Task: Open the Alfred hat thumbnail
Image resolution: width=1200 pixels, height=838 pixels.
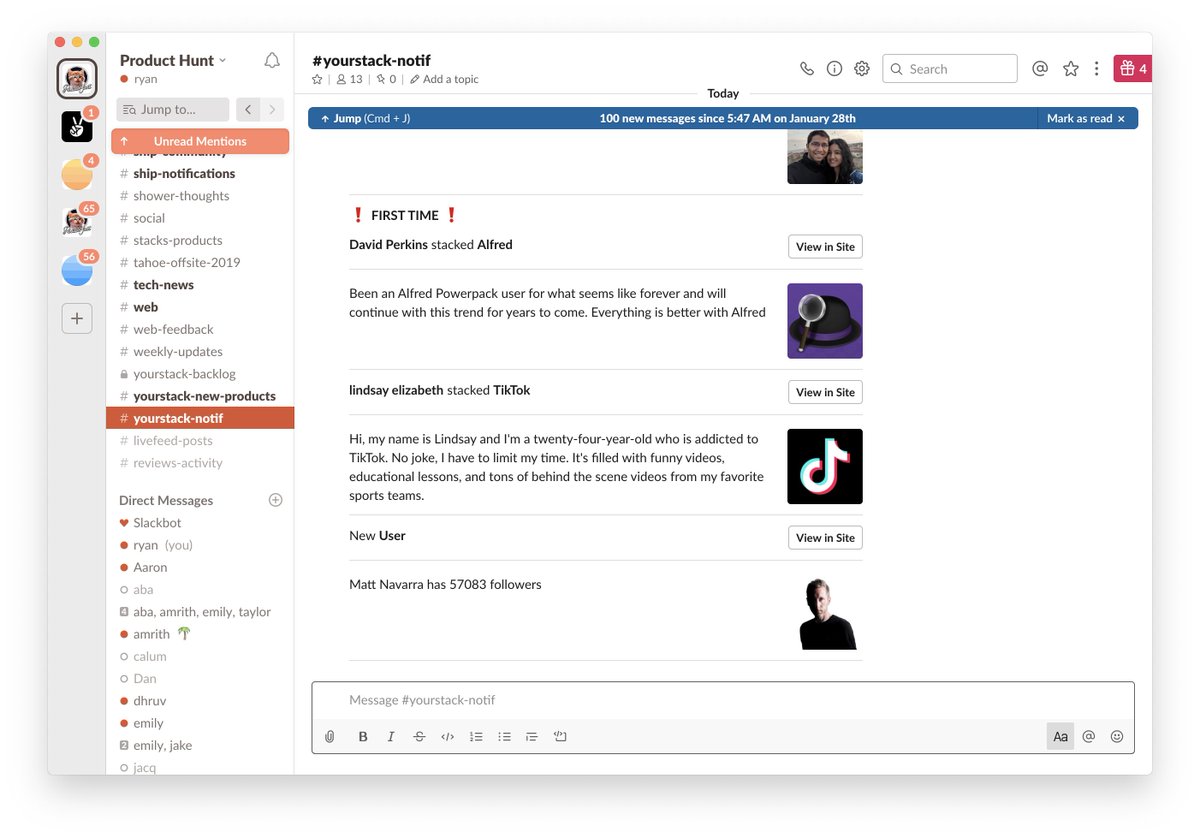Action: 825,321
